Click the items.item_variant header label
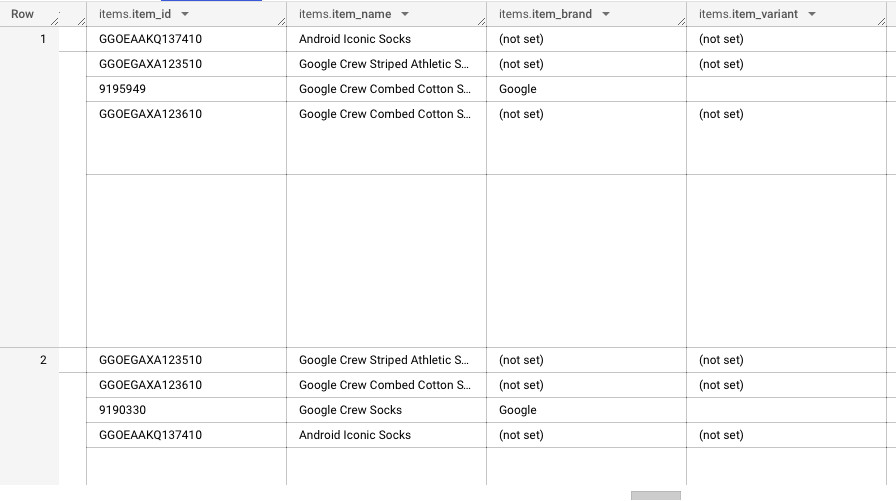This screenshot has height=501, width=896. (748, 14)
